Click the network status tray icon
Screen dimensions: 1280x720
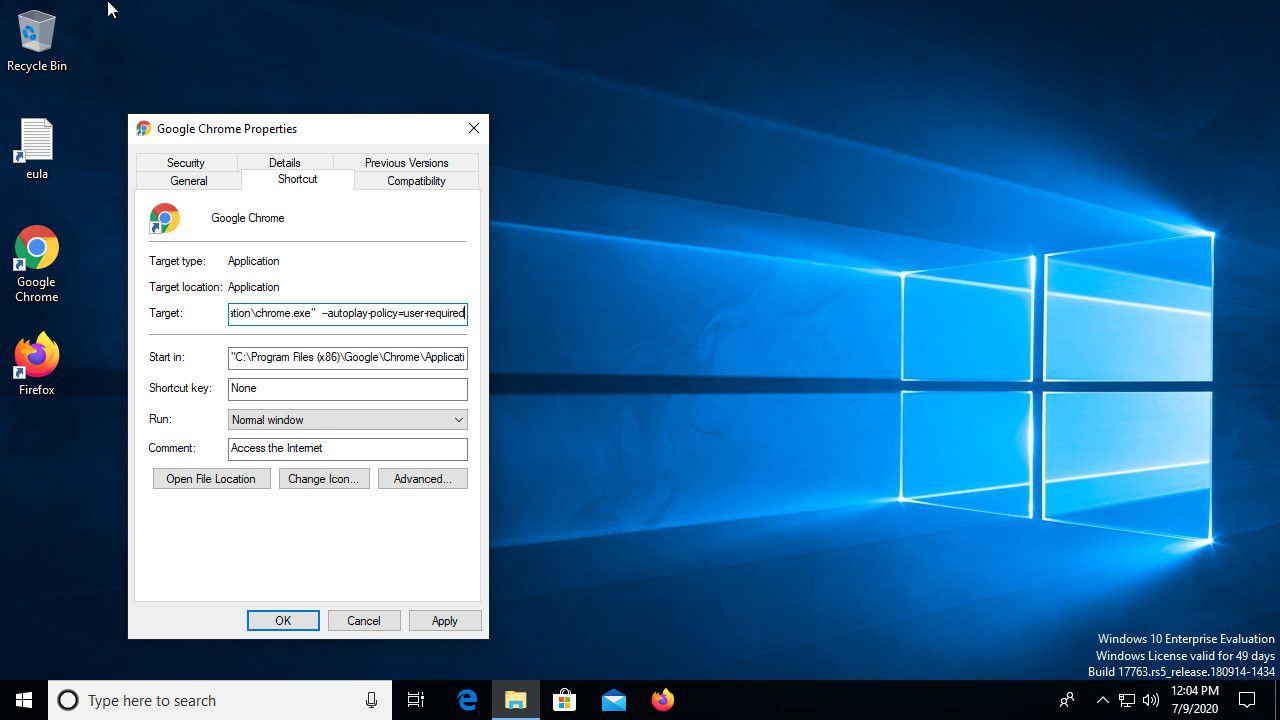(x=1127, y=700)
